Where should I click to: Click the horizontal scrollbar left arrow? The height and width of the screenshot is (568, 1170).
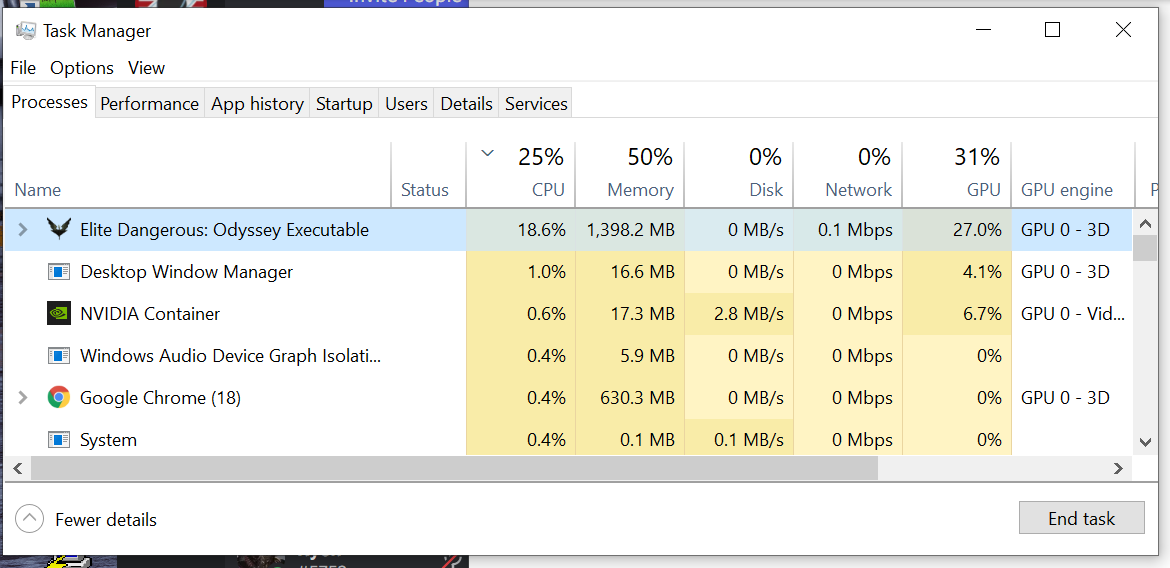[x=17, y=469]
